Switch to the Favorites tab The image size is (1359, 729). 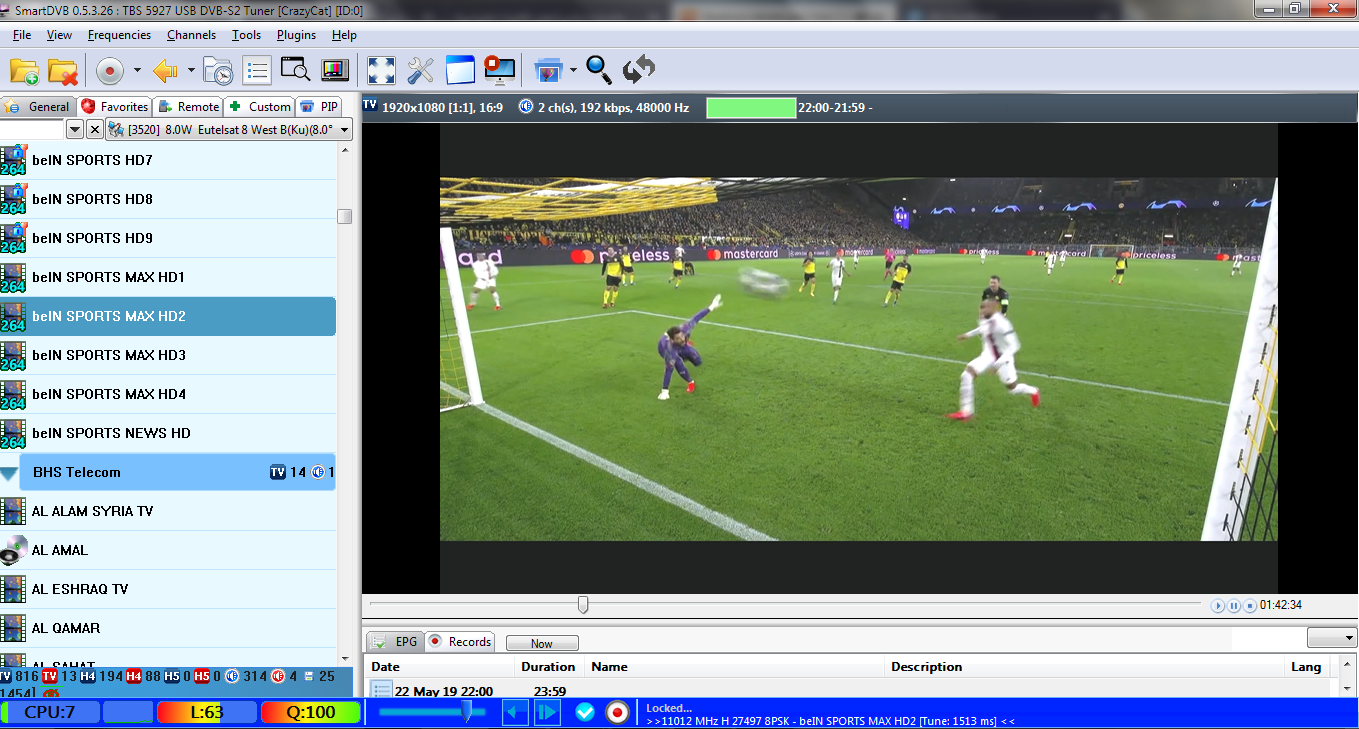pyautogui.click(x=115, y=106)
